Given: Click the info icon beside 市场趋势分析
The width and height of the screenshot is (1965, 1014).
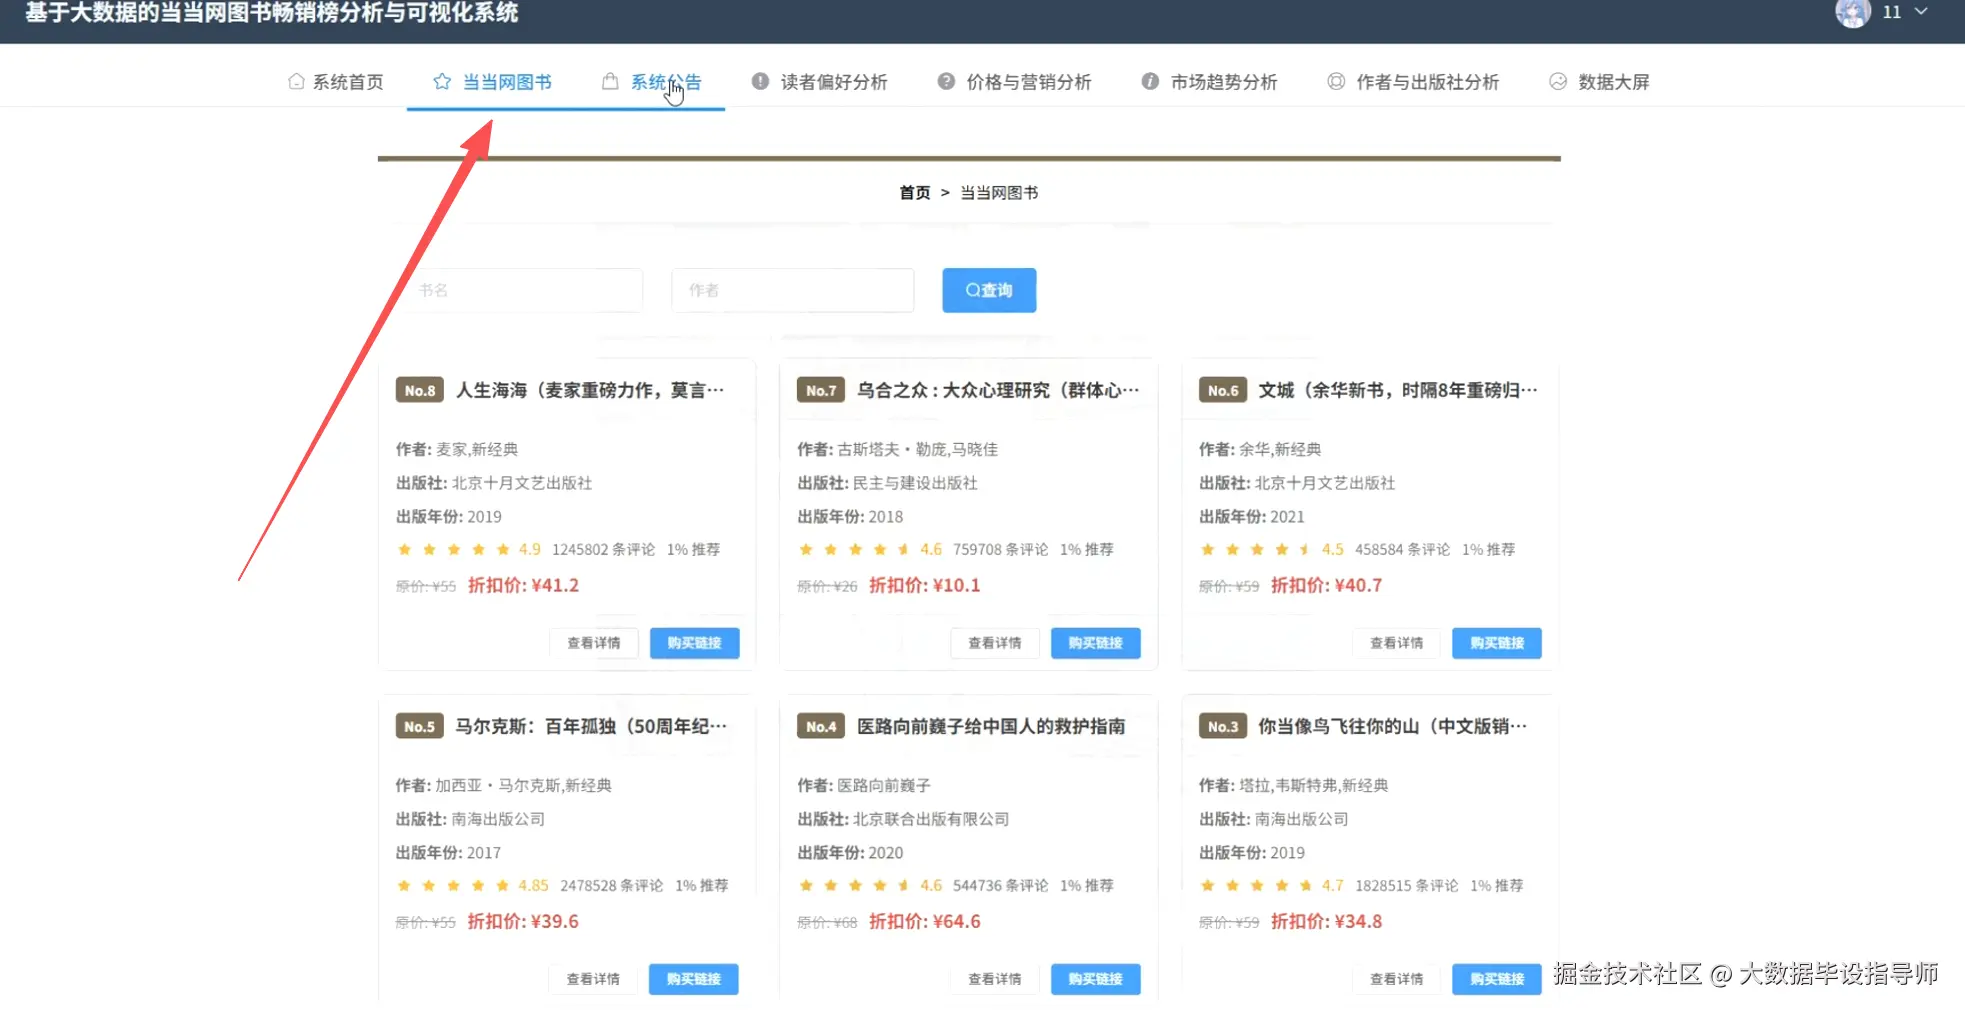Looking at the screenshot, I should (1150, 82).
